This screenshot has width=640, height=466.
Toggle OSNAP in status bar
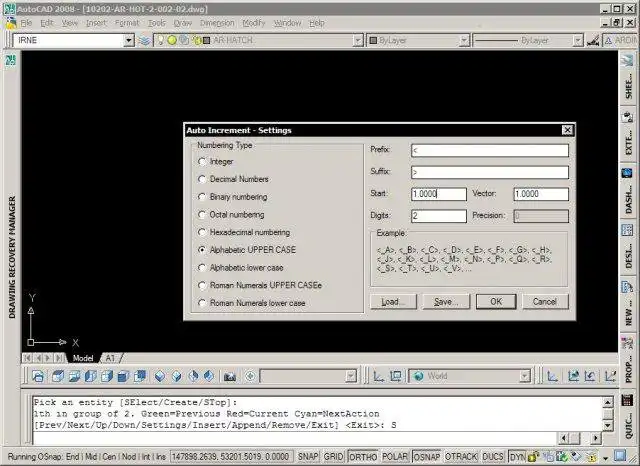pos(427,457)
